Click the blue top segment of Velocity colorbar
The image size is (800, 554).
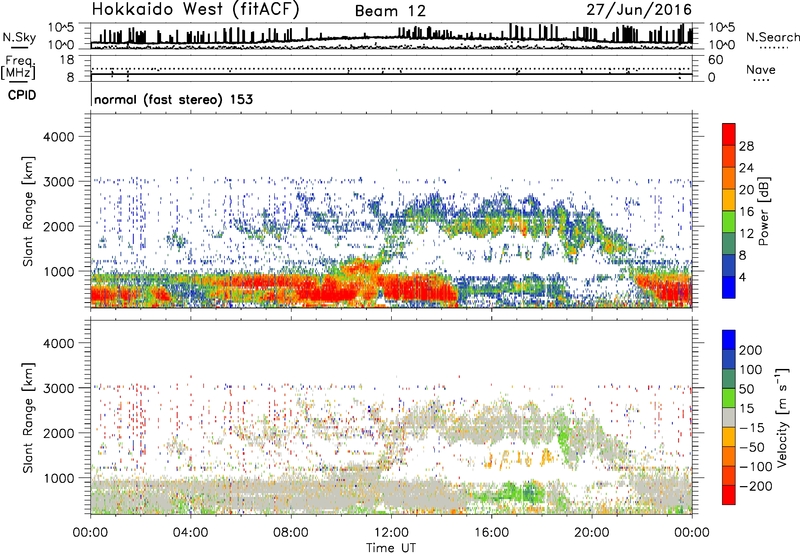729,340
